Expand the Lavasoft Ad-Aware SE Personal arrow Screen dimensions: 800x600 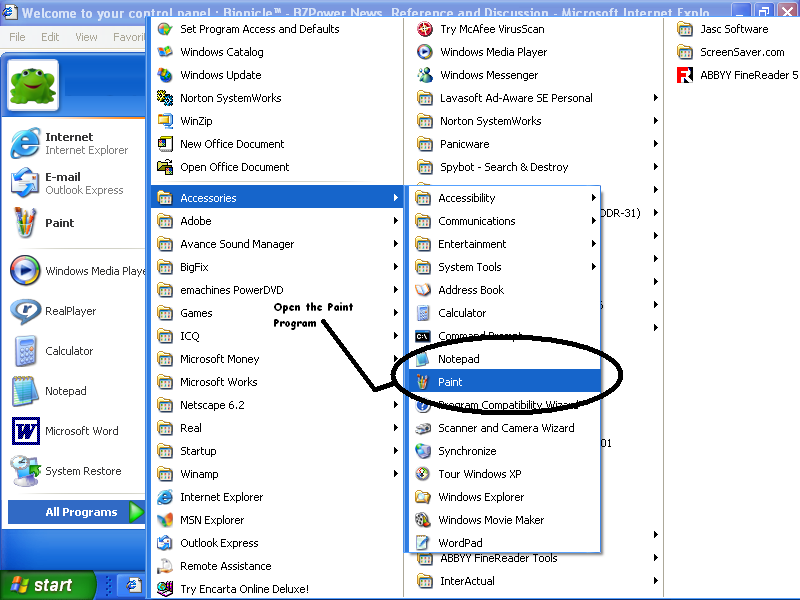coord(656,97)
